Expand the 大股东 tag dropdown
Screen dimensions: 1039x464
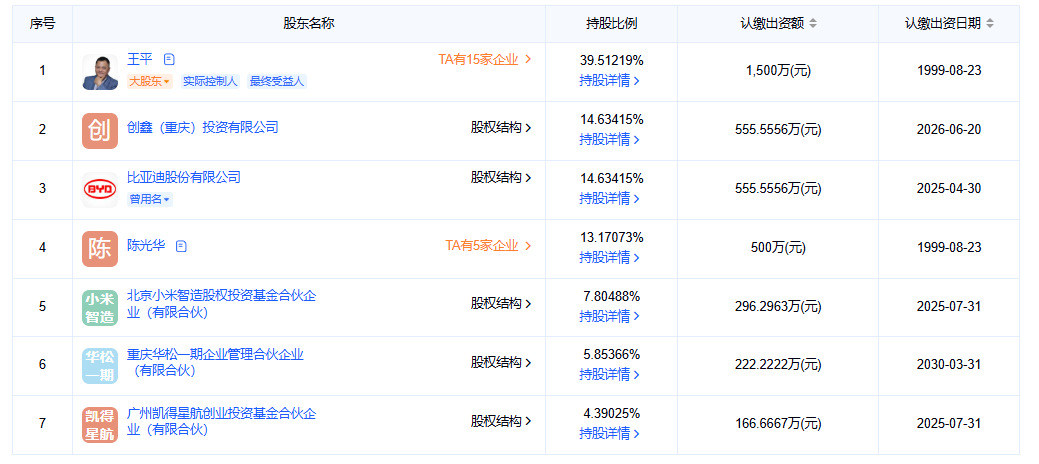(x=150, y=82)
